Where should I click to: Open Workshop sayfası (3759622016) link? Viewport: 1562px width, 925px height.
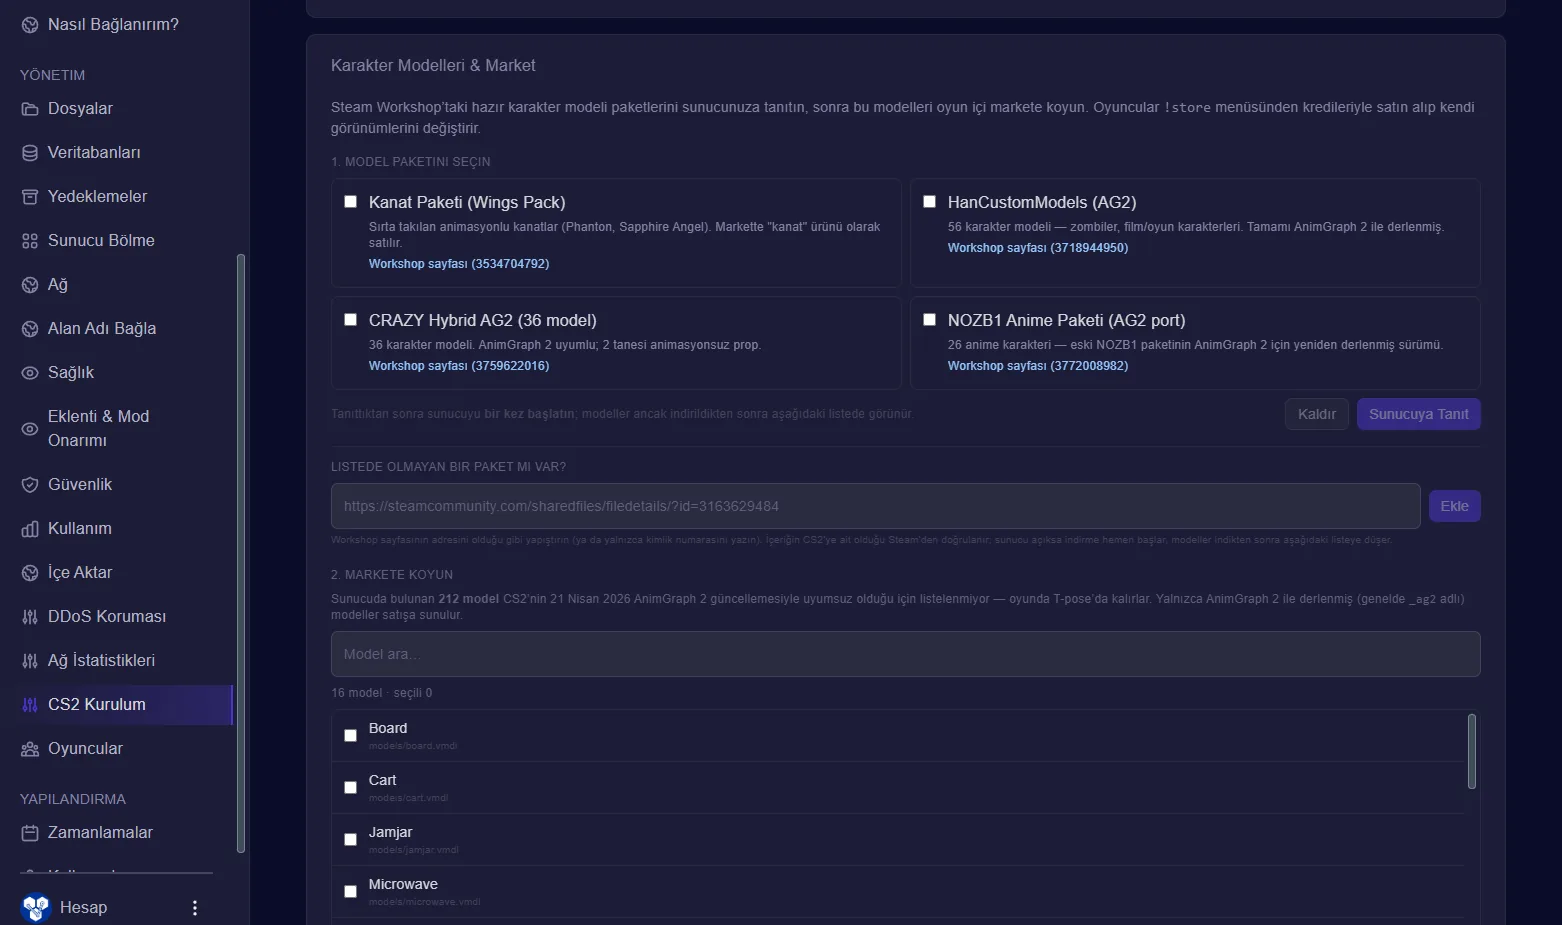click(x=459, y=366)
